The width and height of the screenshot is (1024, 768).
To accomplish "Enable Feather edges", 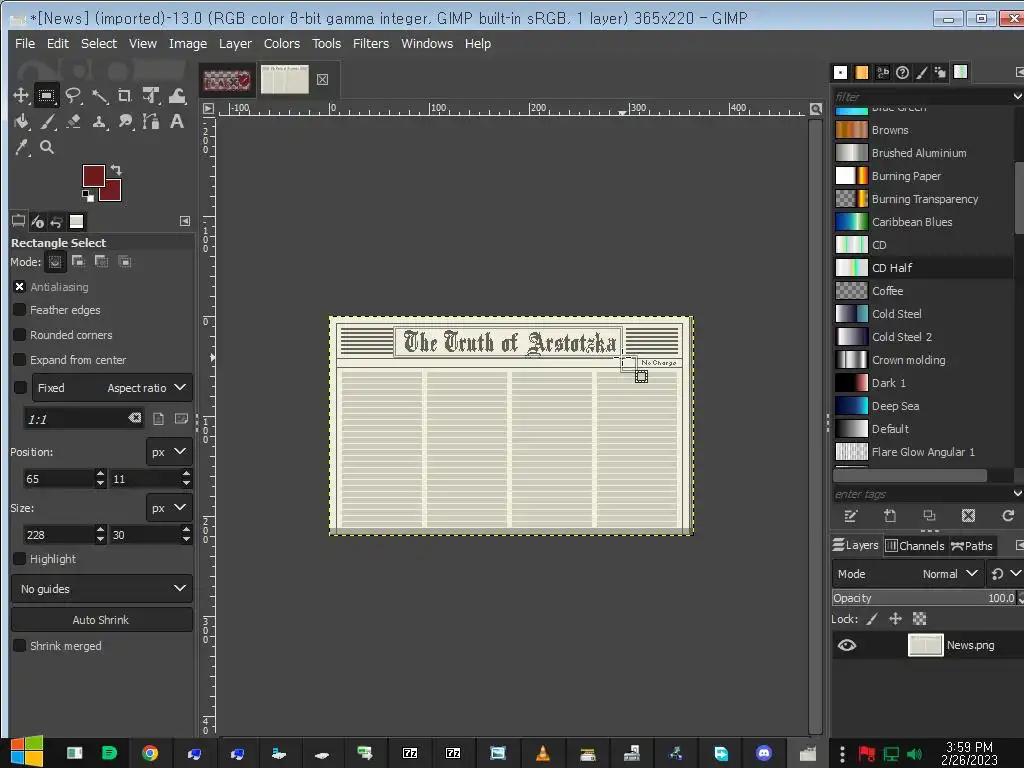I will tap(20, 310).
